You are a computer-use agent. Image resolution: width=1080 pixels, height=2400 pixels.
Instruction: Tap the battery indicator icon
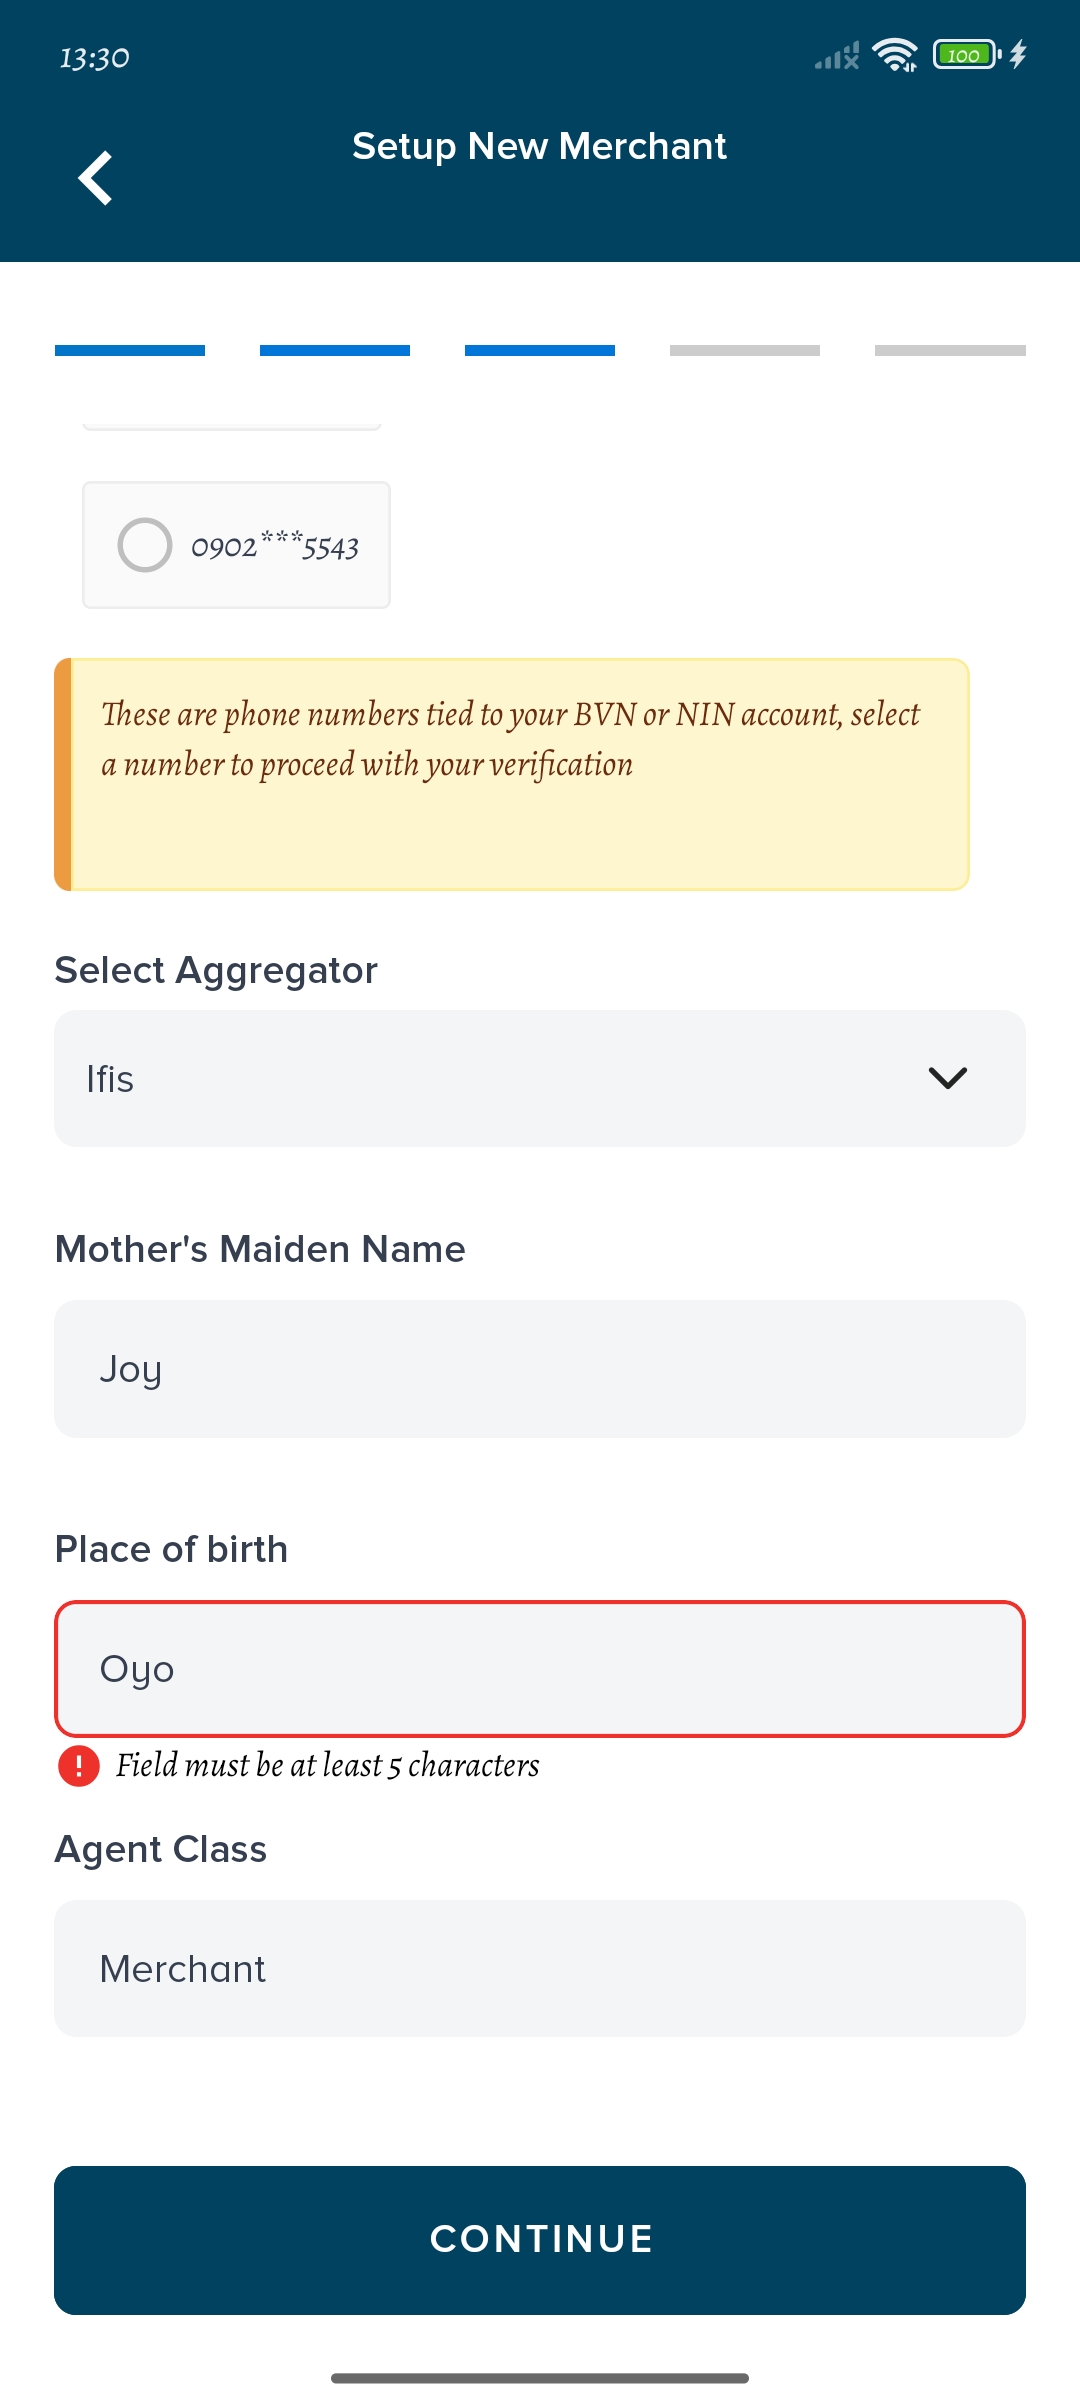pyautogui.click(x=966, y=55)
